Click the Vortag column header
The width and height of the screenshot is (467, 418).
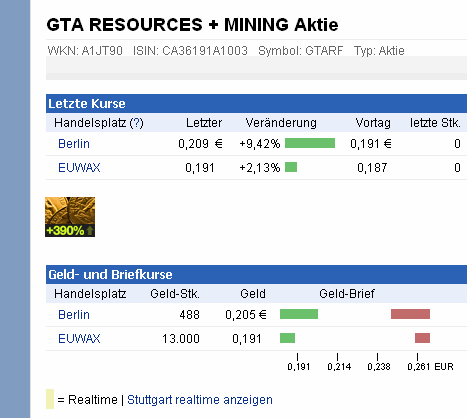pyautogui.click(x=373, y=123)
